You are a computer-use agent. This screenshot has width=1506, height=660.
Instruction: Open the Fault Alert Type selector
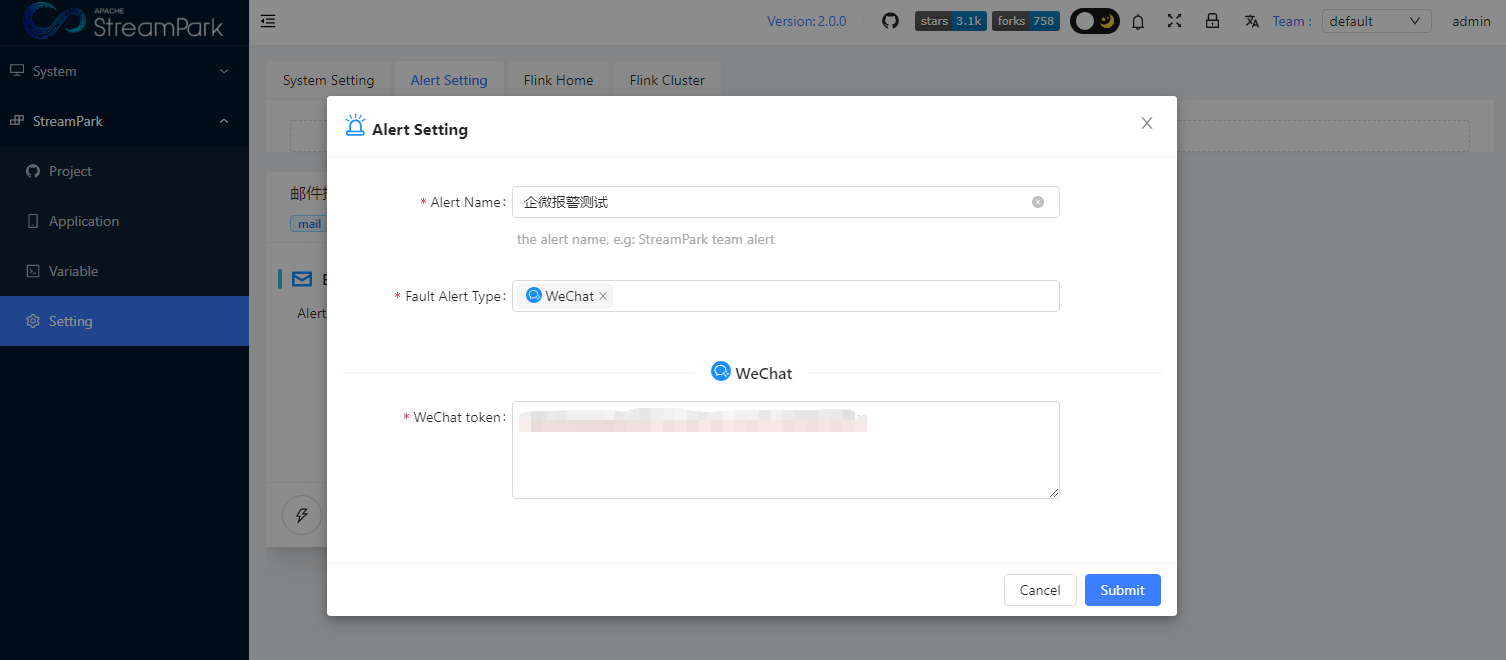(x=830, y=296)
